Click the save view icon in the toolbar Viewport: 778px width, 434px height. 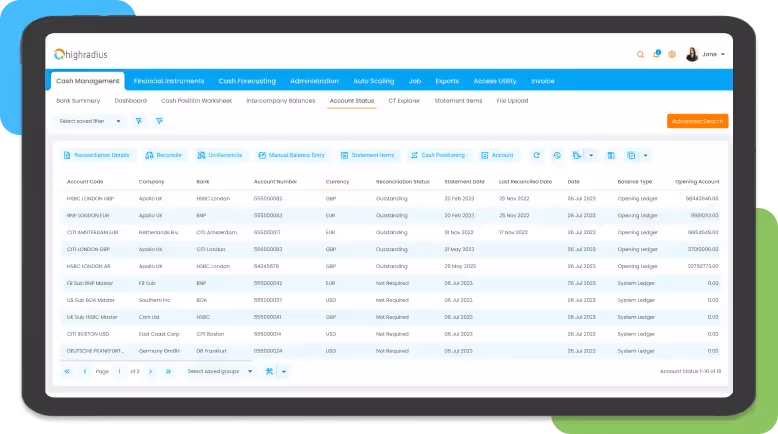631,155
